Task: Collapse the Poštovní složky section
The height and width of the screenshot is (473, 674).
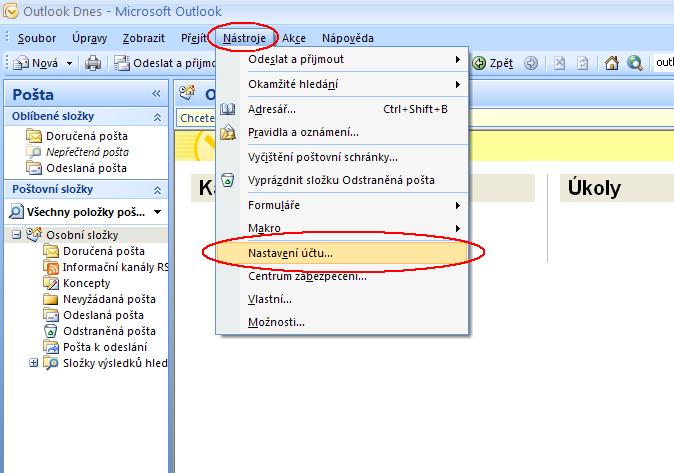Action: tap(157, 190)
